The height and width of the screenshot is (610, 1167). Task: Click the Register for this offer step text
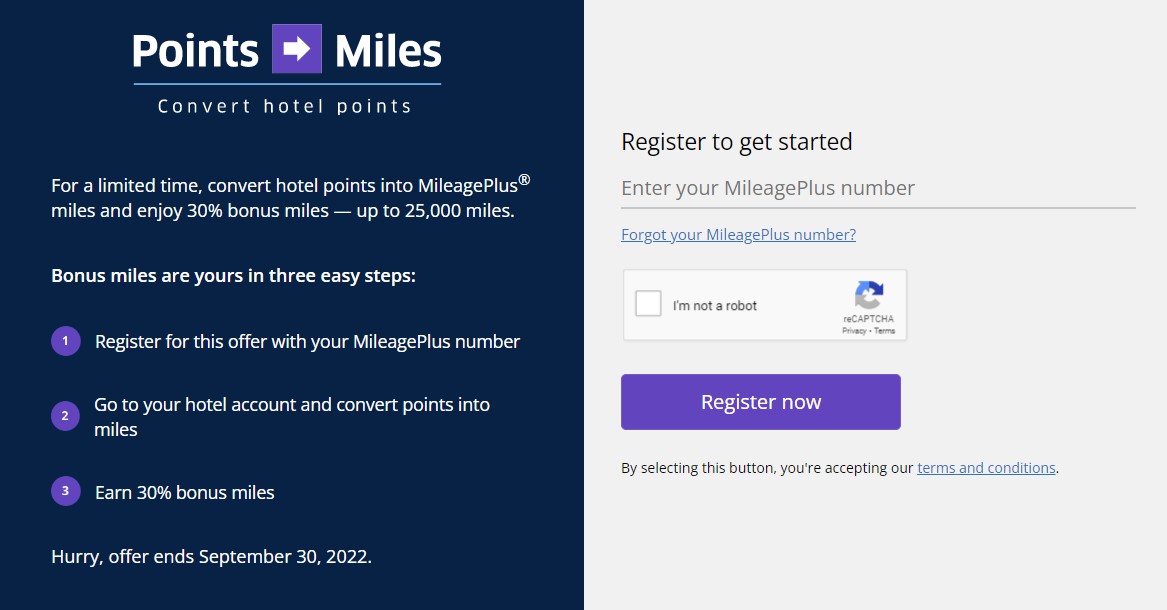point(307,341)
